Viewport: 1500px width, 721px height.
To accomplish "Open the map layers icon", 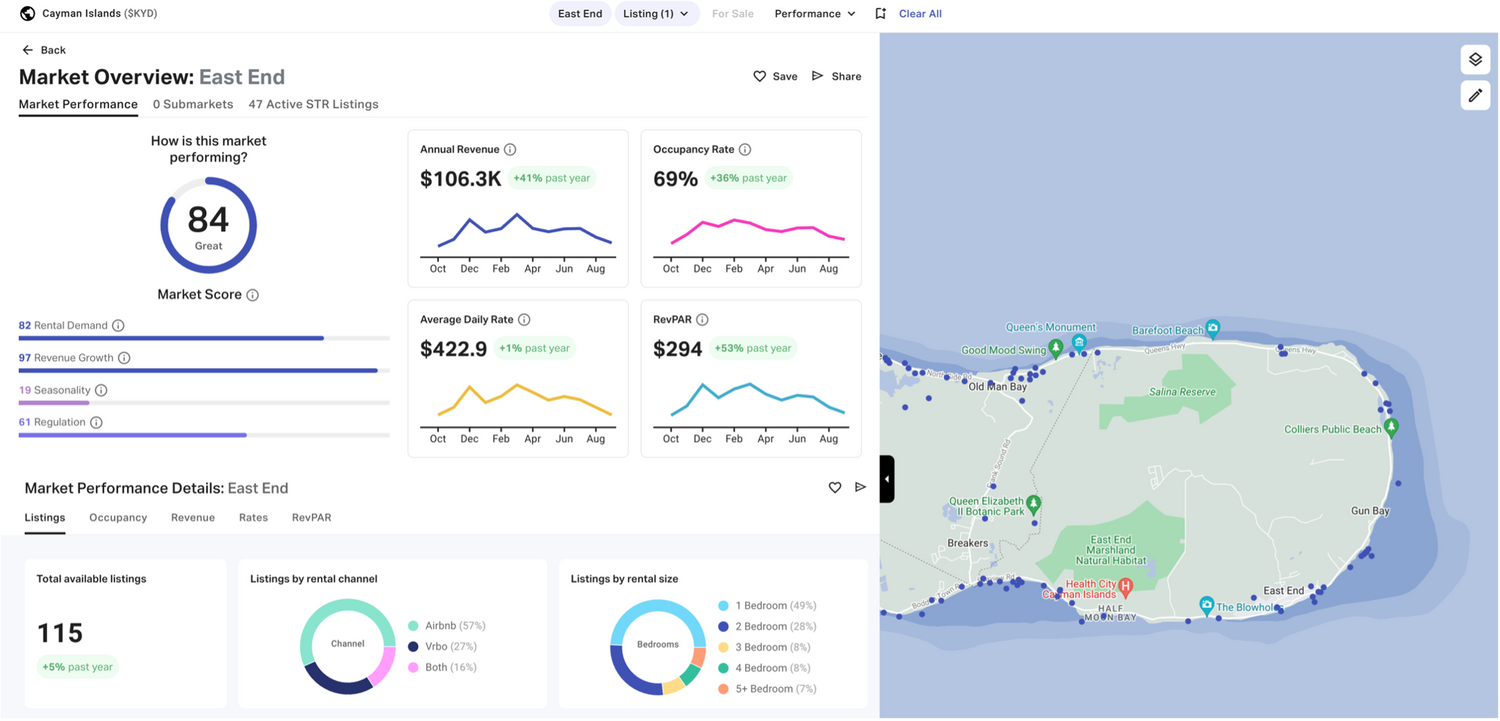I will [1475, 59].
